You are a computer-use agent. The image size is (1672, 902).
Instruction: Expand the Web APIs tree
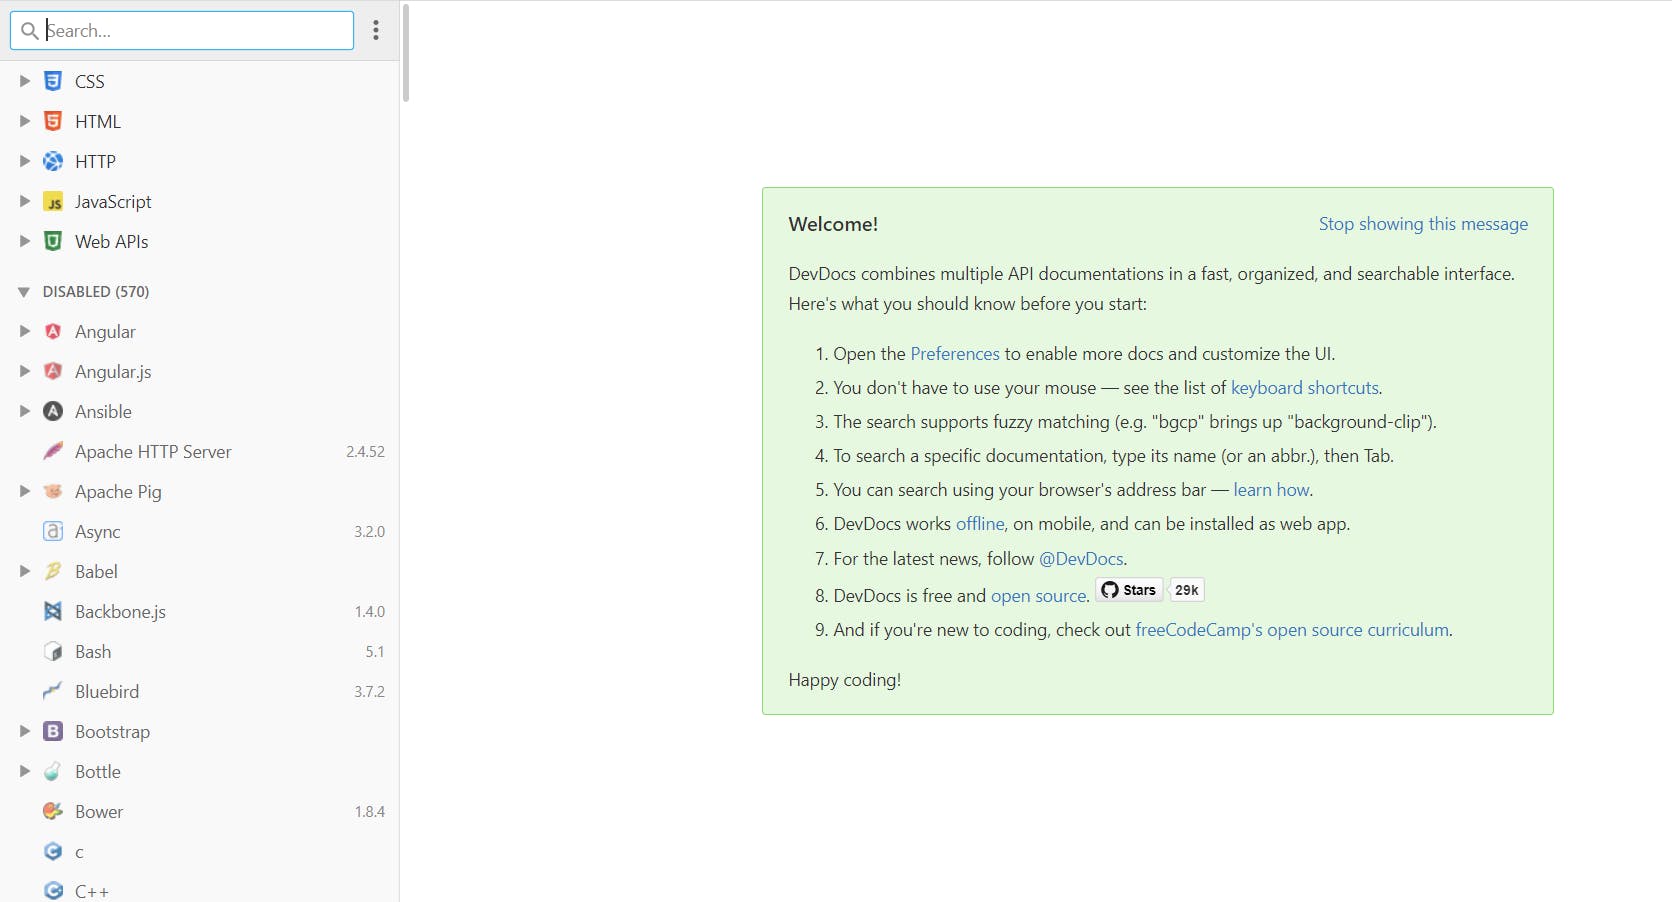coord(25,241)
